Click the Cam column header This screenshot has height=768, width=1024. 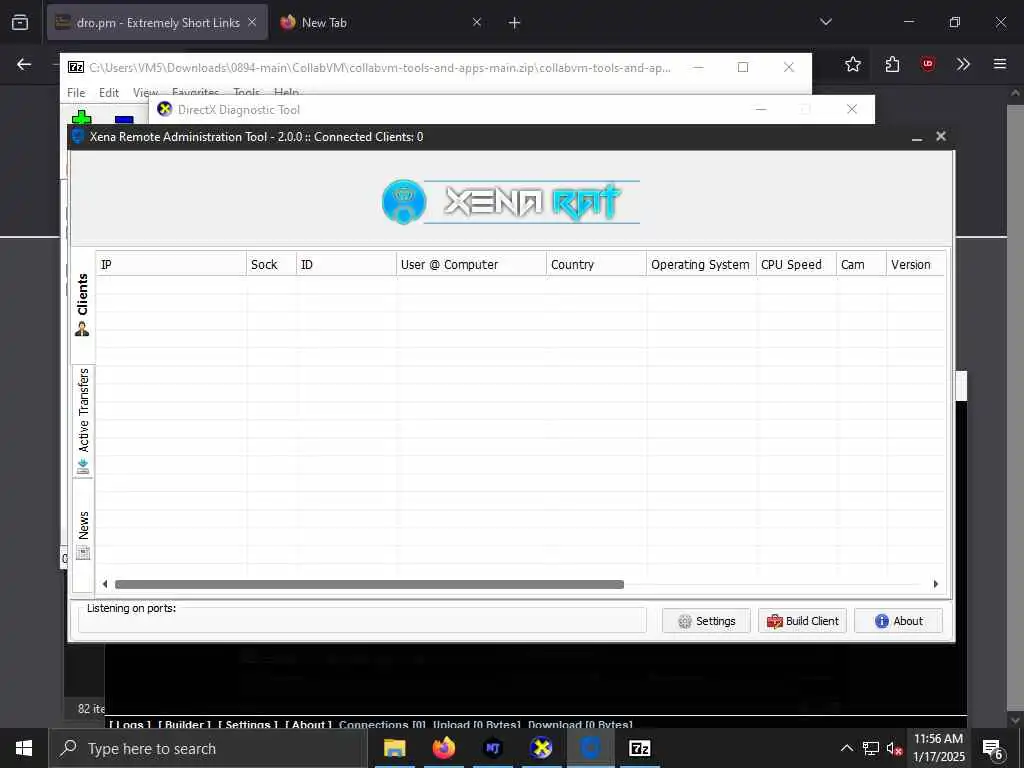861,264
